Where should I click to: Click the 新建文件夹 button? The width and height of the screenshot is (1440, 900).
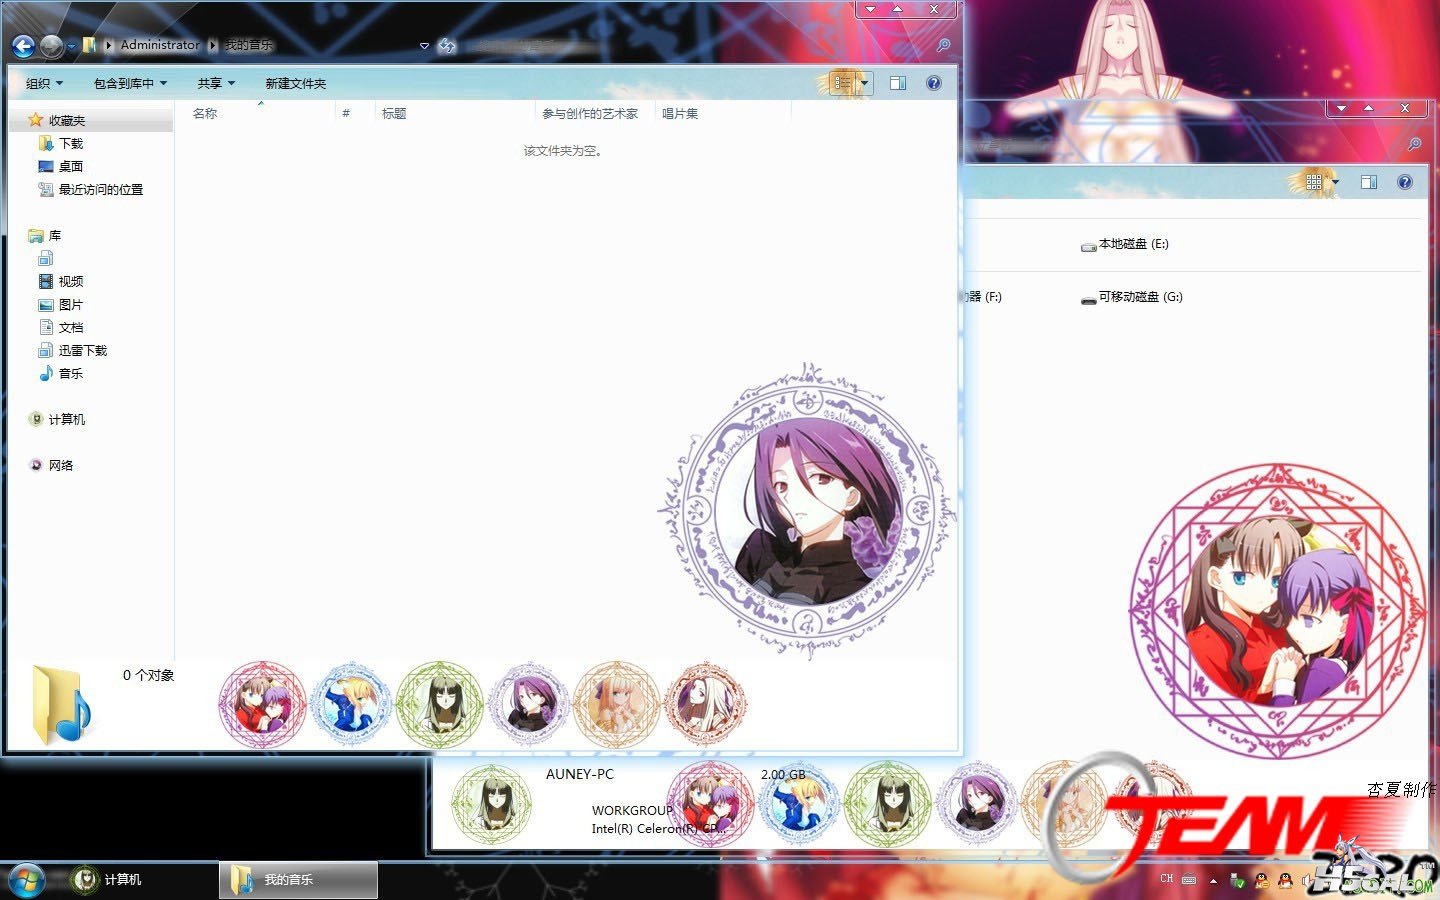[x=296, y=84]
